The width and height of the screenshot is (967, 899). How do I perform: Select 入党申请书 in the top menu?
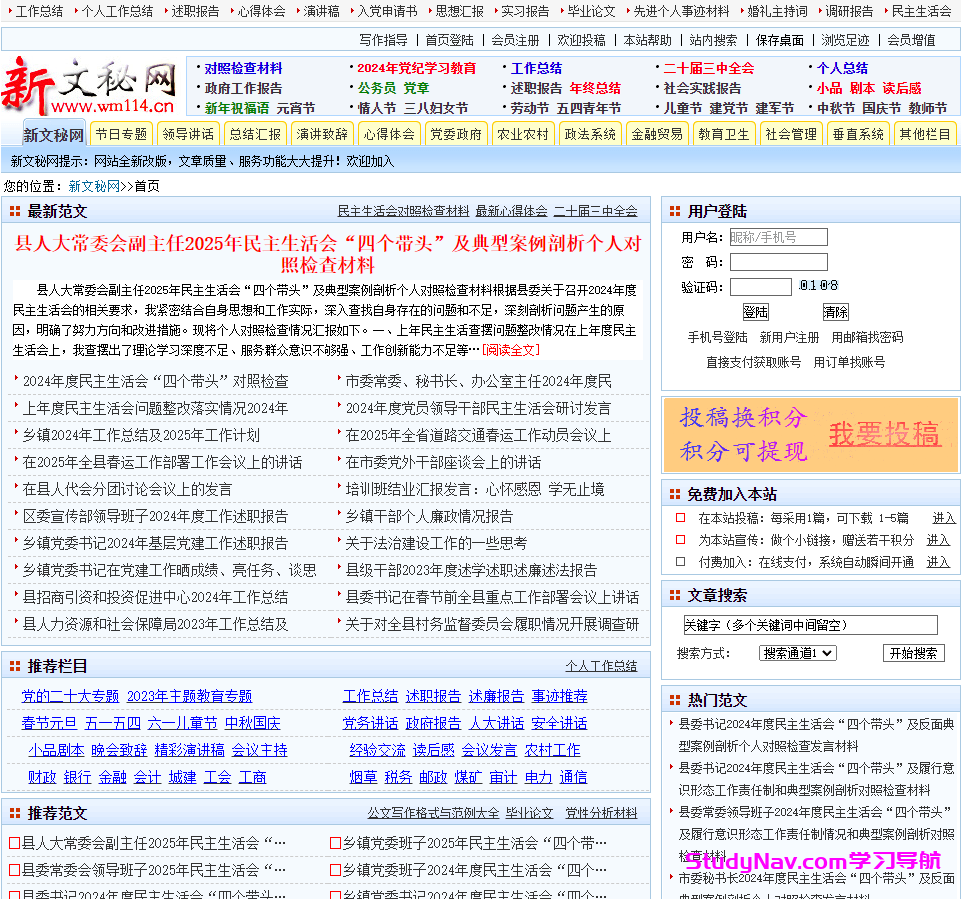(x=387, y=12)
